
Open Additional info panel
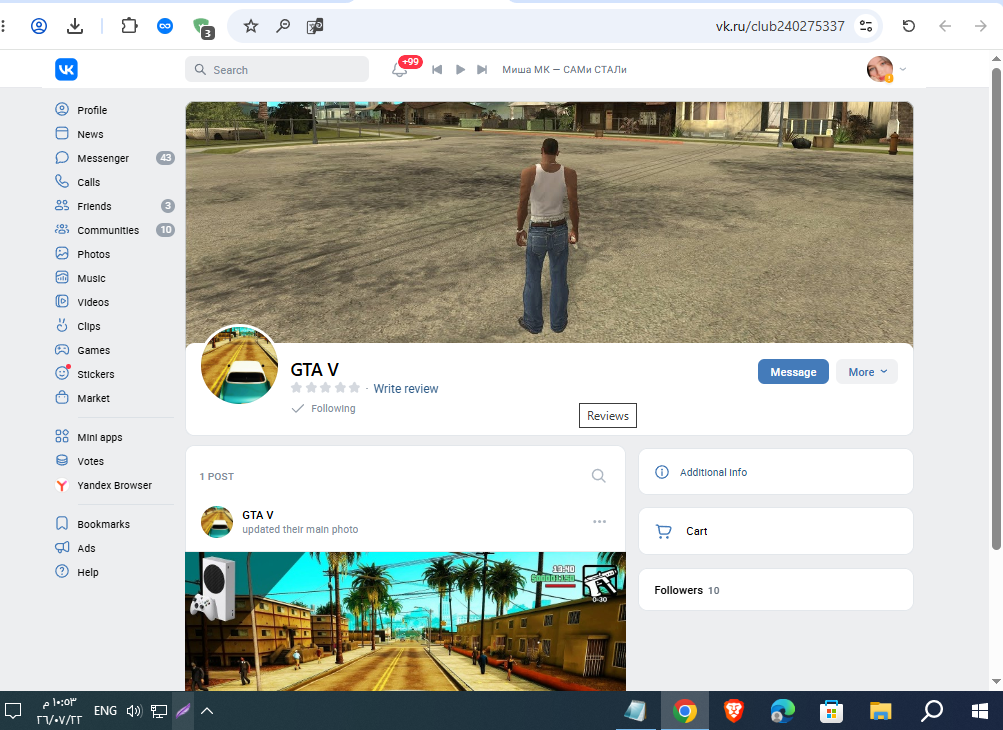(775, 472)
